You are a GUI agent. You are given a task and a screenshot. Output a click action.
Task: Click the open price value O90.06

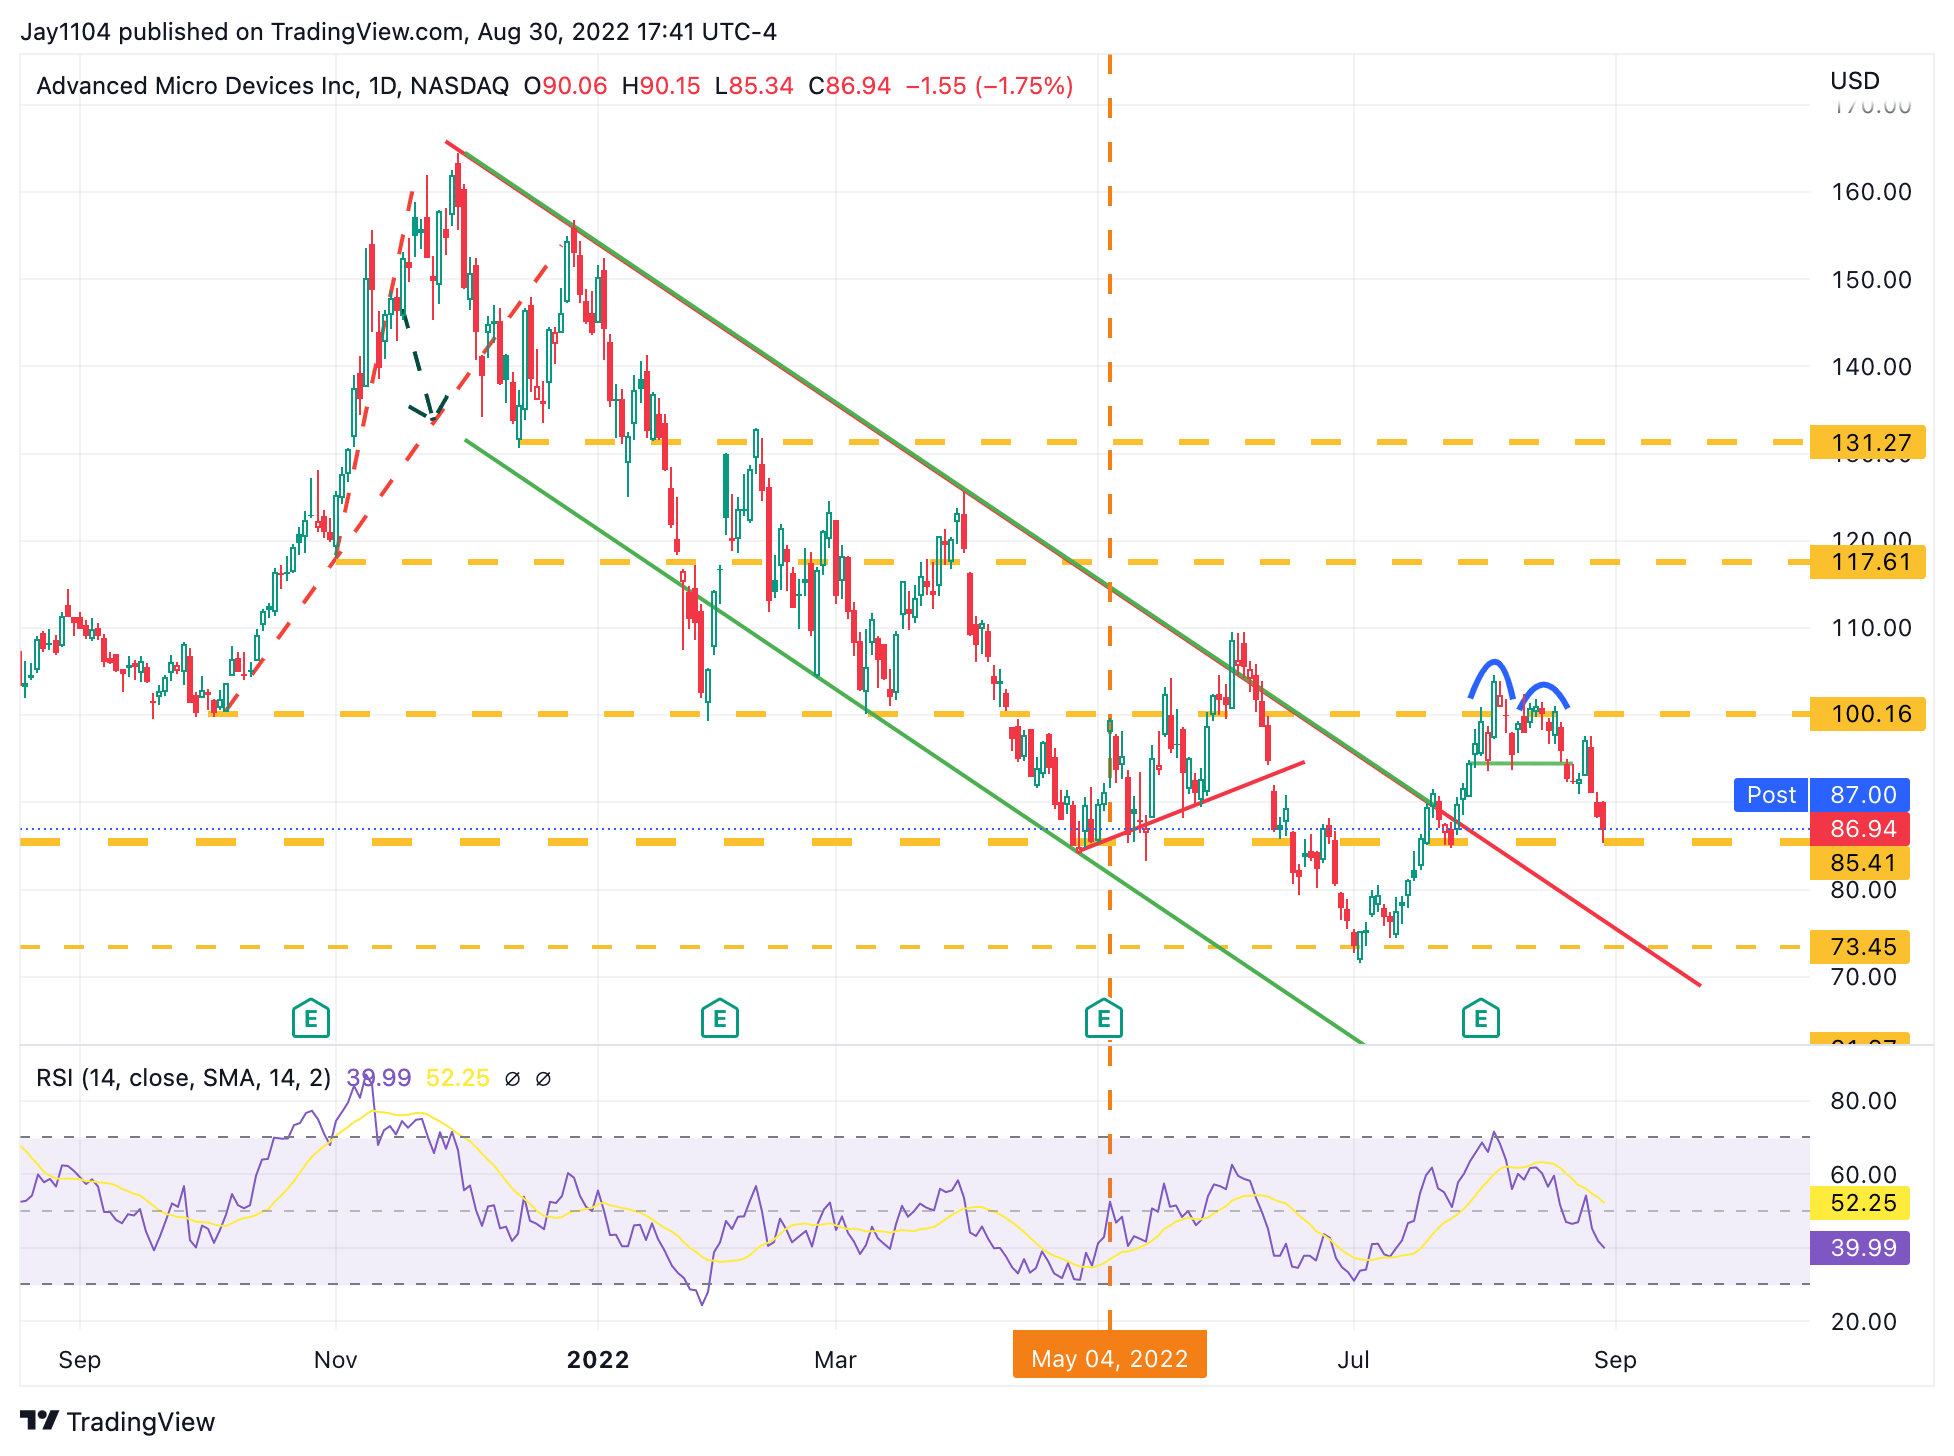pyautogui.click(x=565, y=86)
